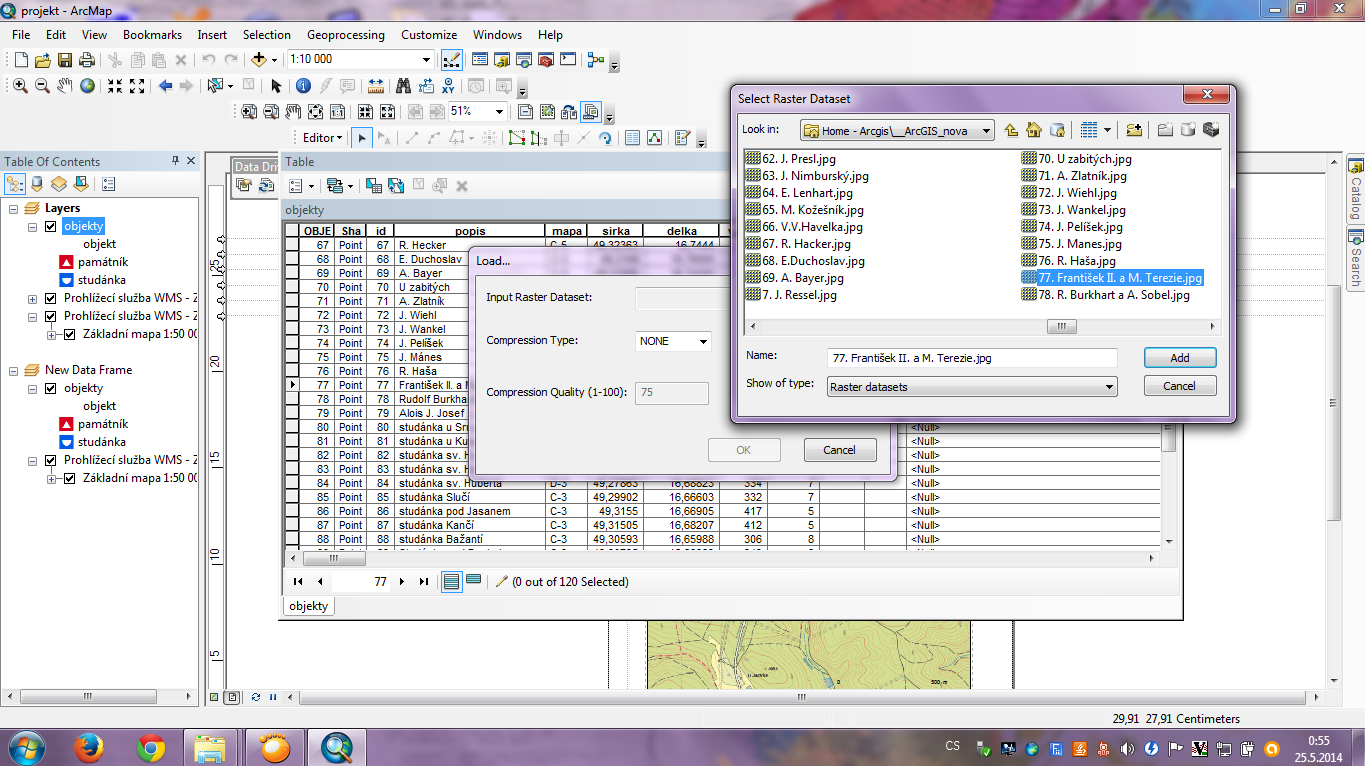Click Cancel in the Load dialog
The width and height of the screenshot is (1365, 766).
[x=840, y=450]
